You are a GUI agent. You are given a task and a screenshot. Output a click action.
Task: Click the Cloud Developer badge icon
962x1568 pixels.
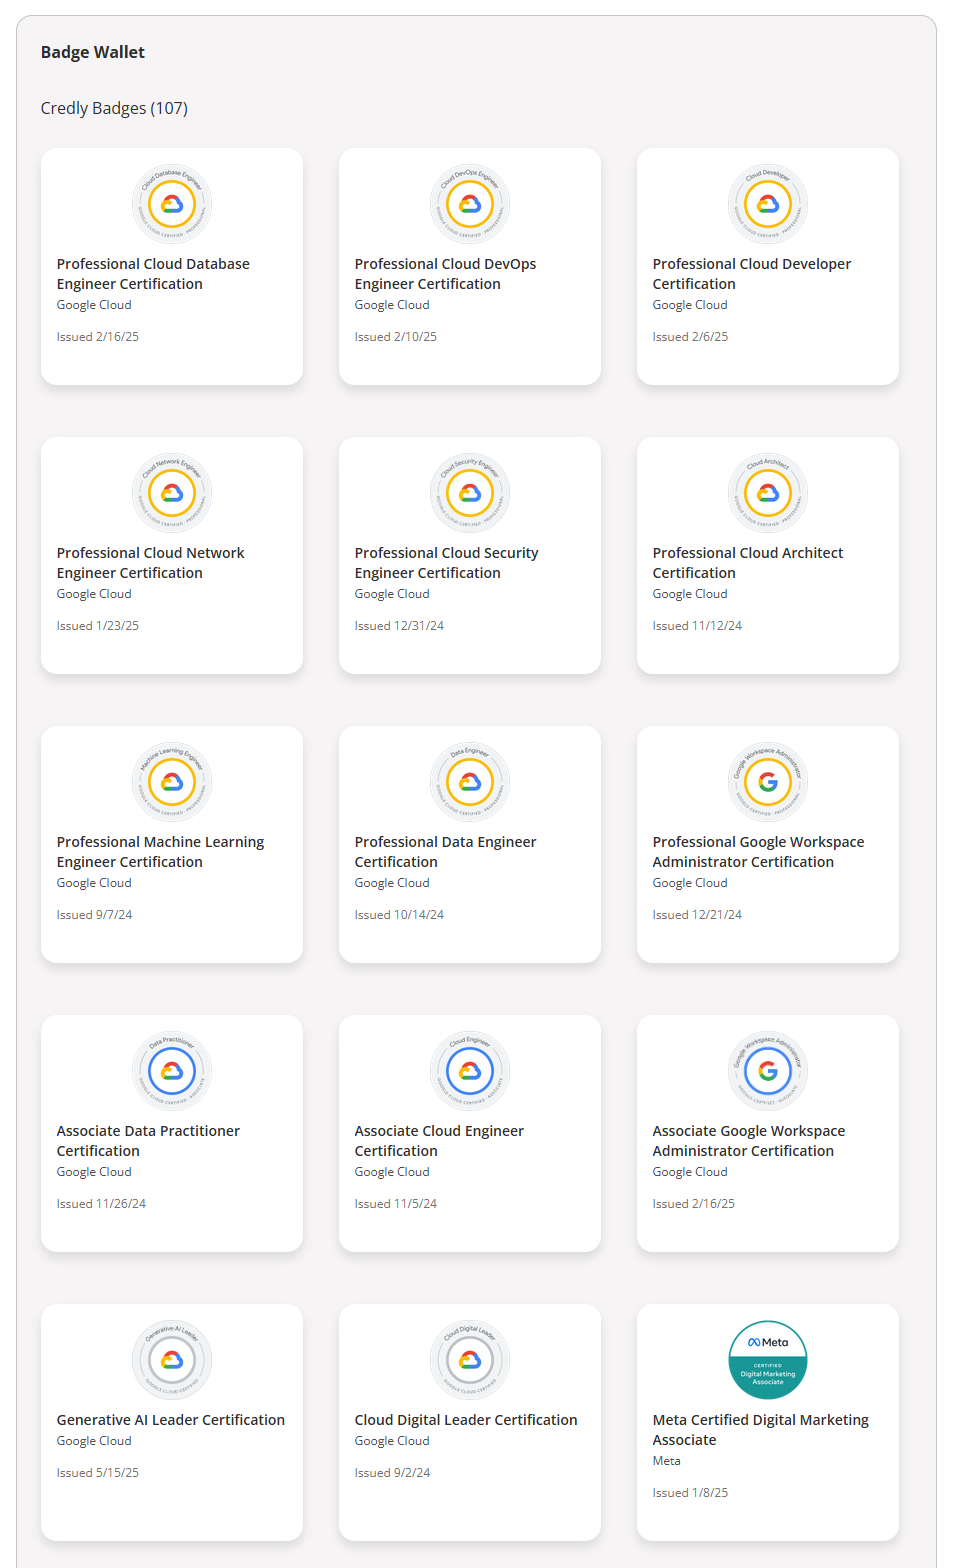point(768,204)
